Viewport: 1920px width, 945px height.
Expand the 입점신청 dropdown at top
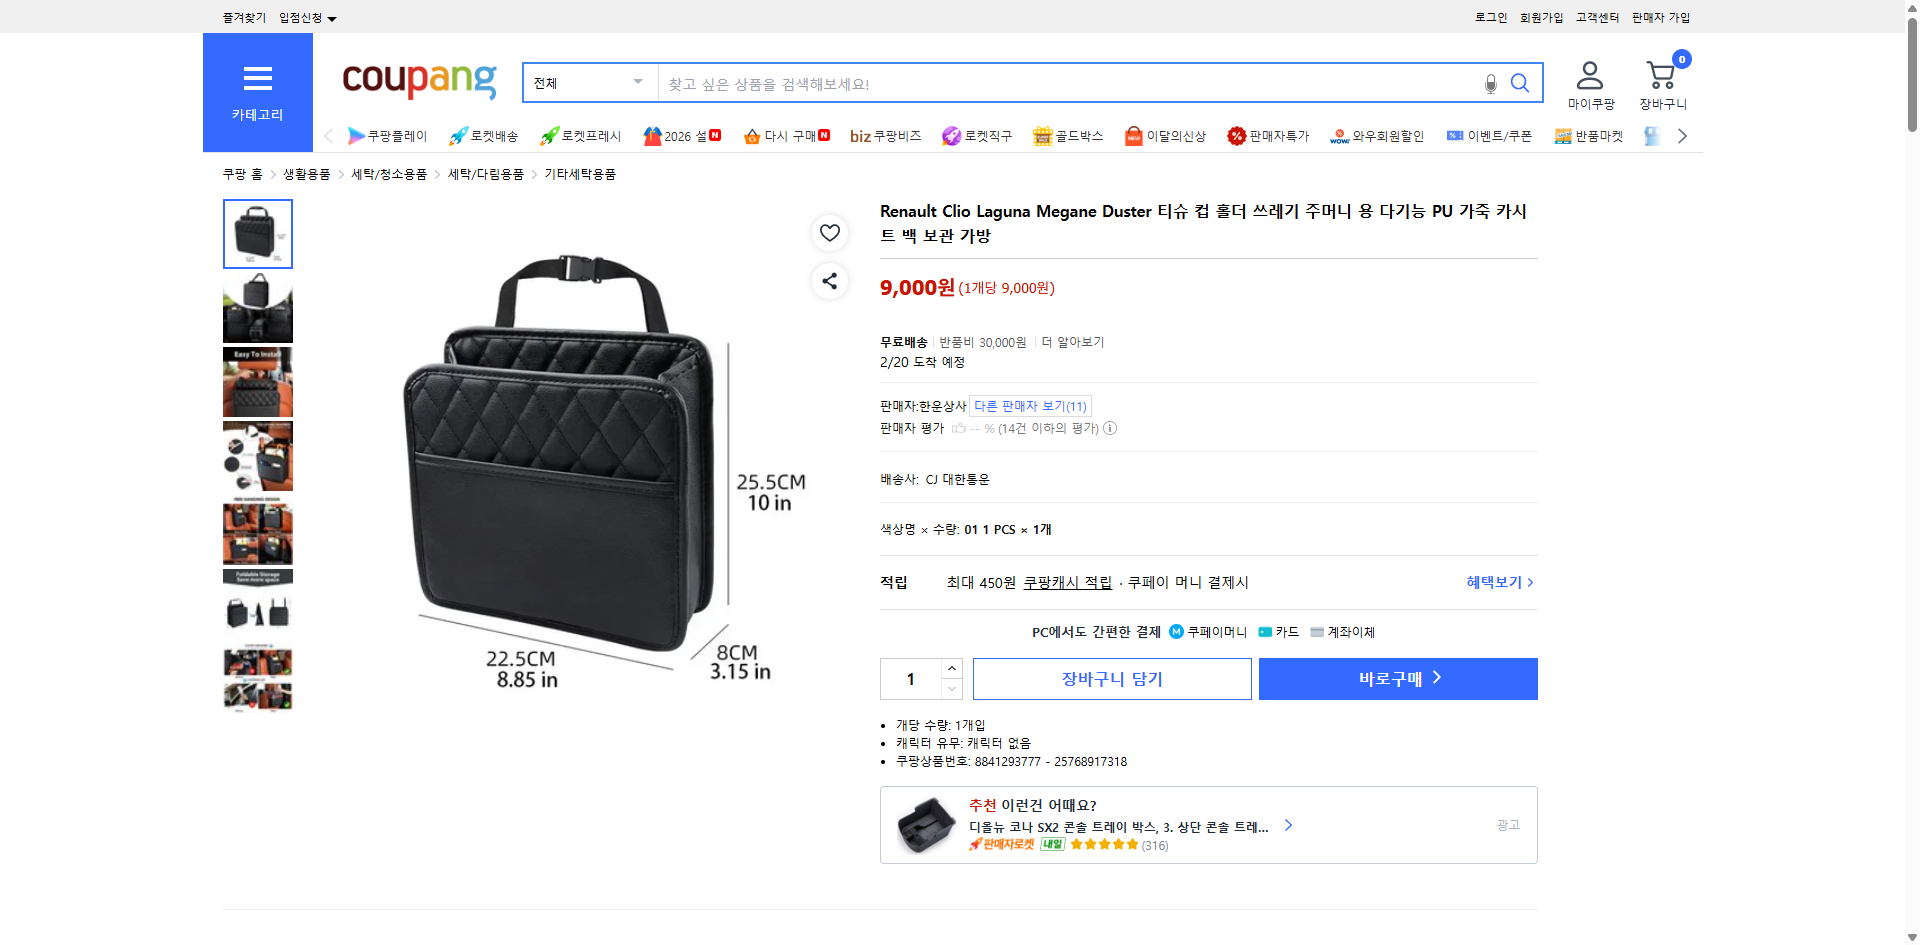tap(305, 17)
